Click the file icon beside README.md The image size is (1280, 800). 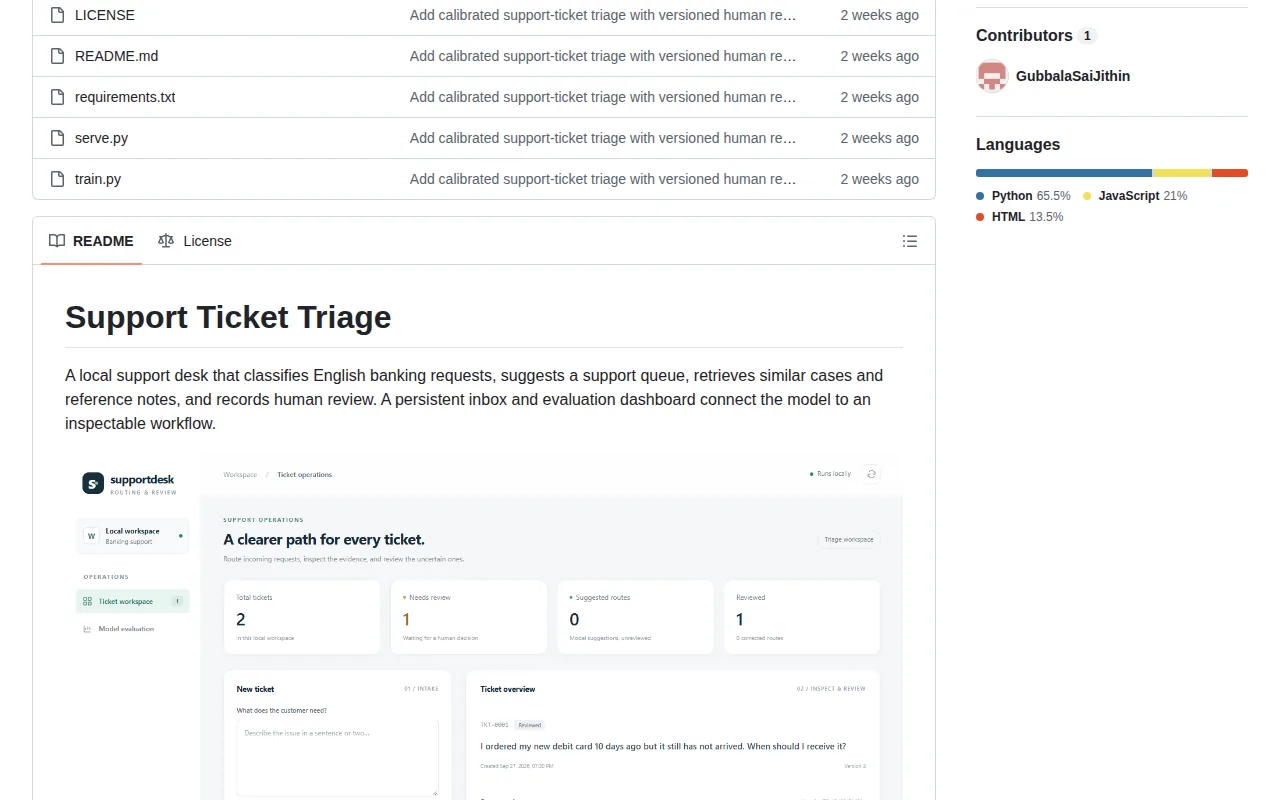coord(58,56)
